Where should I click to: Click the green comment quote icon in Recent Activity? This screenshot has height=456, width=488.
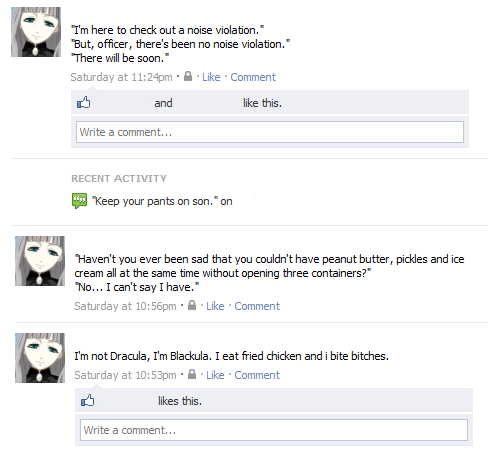tap(79, 201)
